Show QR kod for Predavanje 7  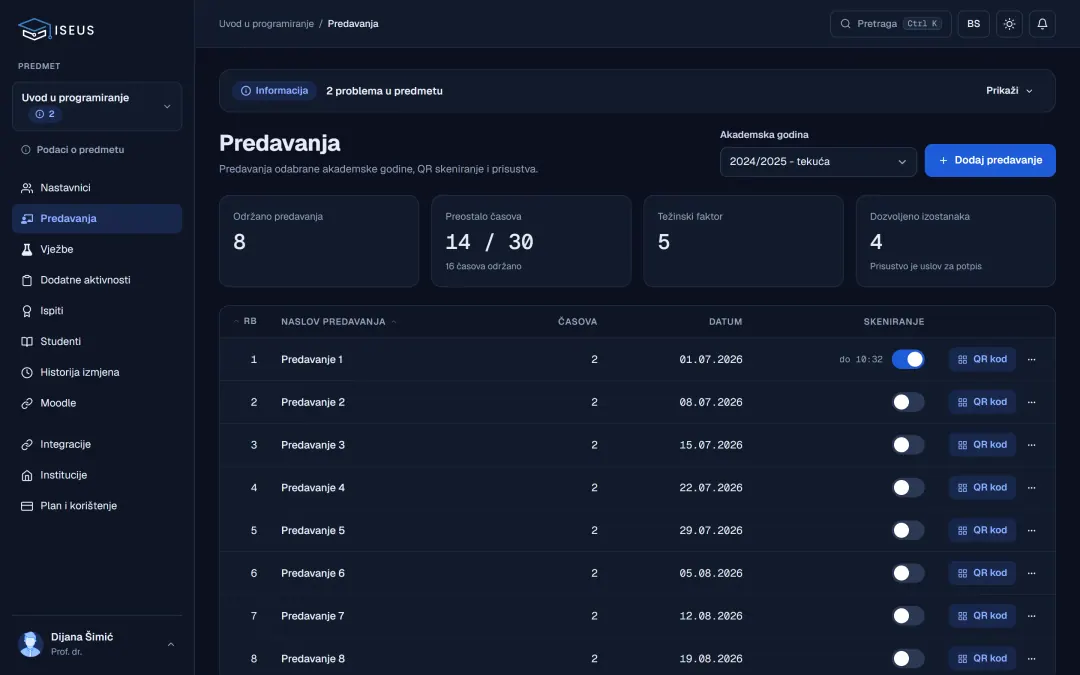click(x=982, y=616)
